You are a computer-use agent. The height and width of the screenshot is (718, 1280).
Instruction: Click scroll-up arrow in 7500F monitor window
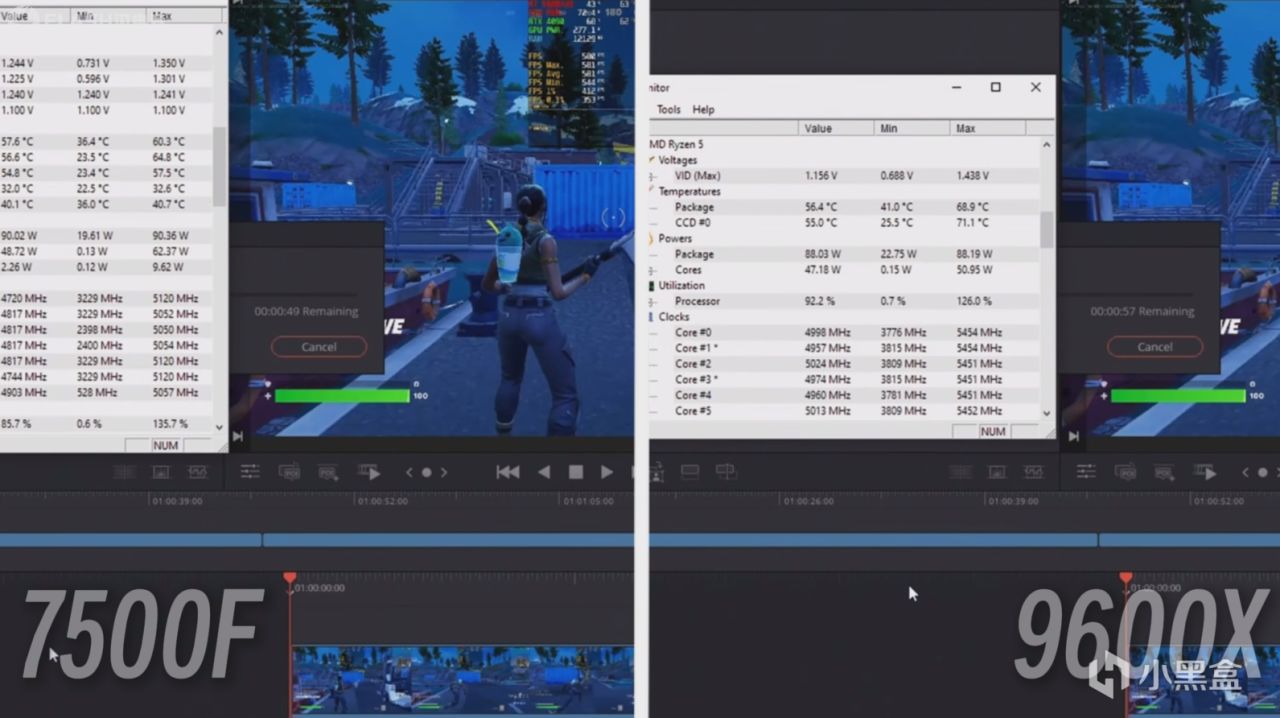pos(220,33)
